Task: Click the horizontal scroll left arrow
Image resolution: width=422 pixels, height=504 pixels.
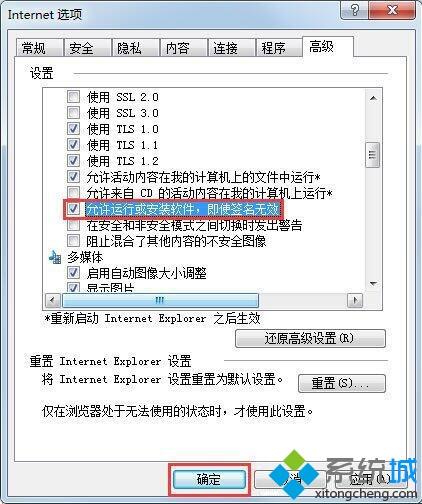Action: [x=53, y=300]
